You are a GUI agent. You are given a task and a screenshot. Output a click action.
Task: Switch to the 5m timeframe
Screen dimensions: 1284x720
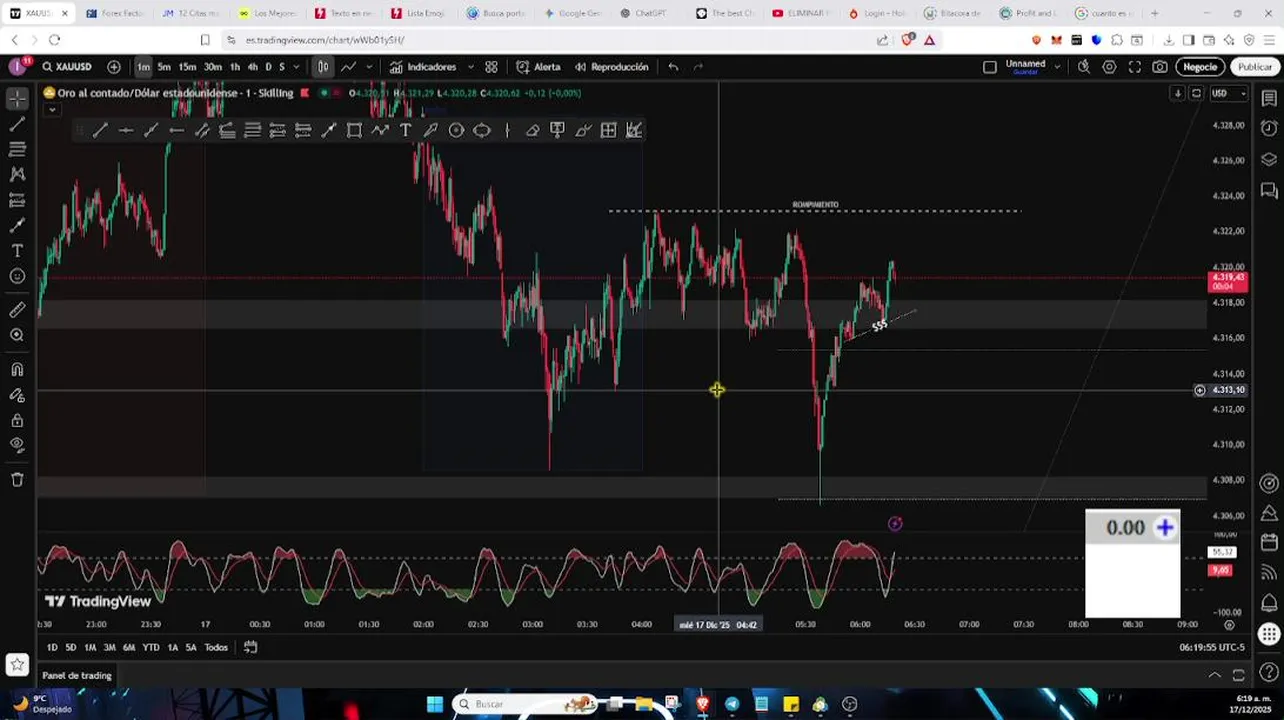coord(164,67)
